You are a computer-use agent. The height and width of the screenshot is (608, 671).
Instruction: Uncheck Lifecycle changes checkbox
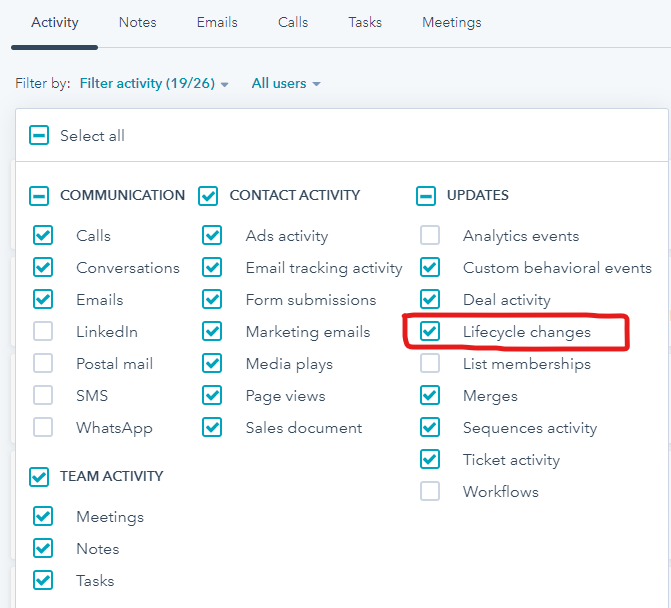[430, 331]
